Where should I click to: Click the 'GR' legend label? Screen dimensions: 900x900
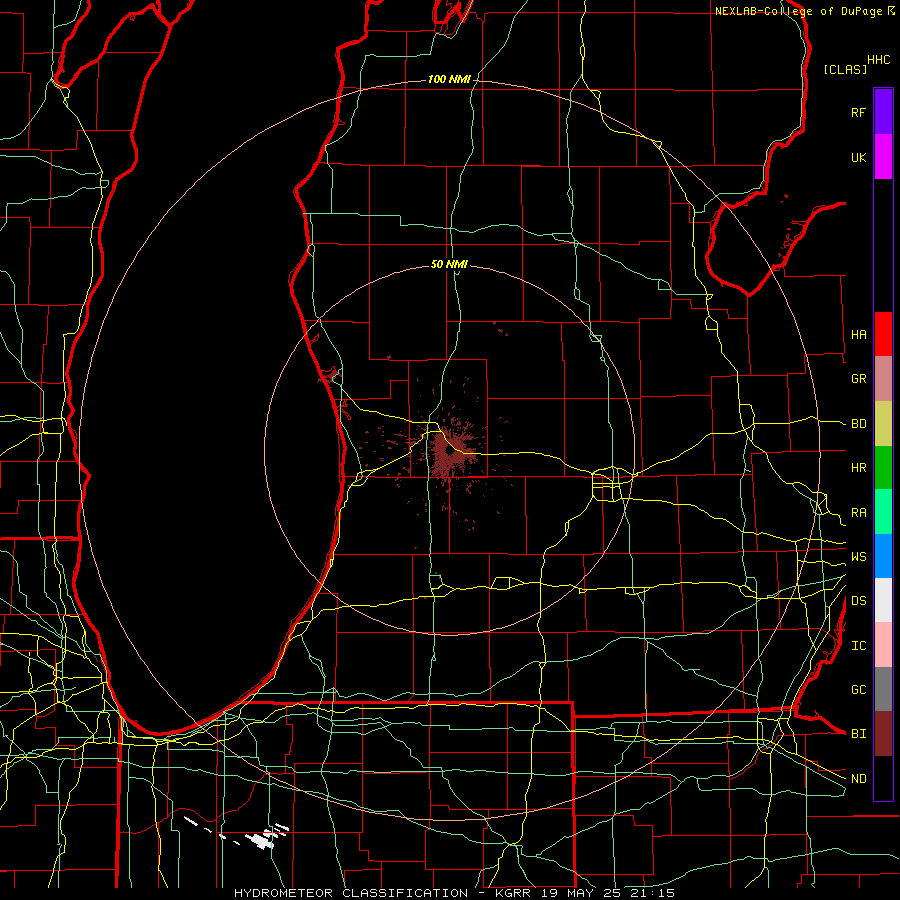point(858,379)
